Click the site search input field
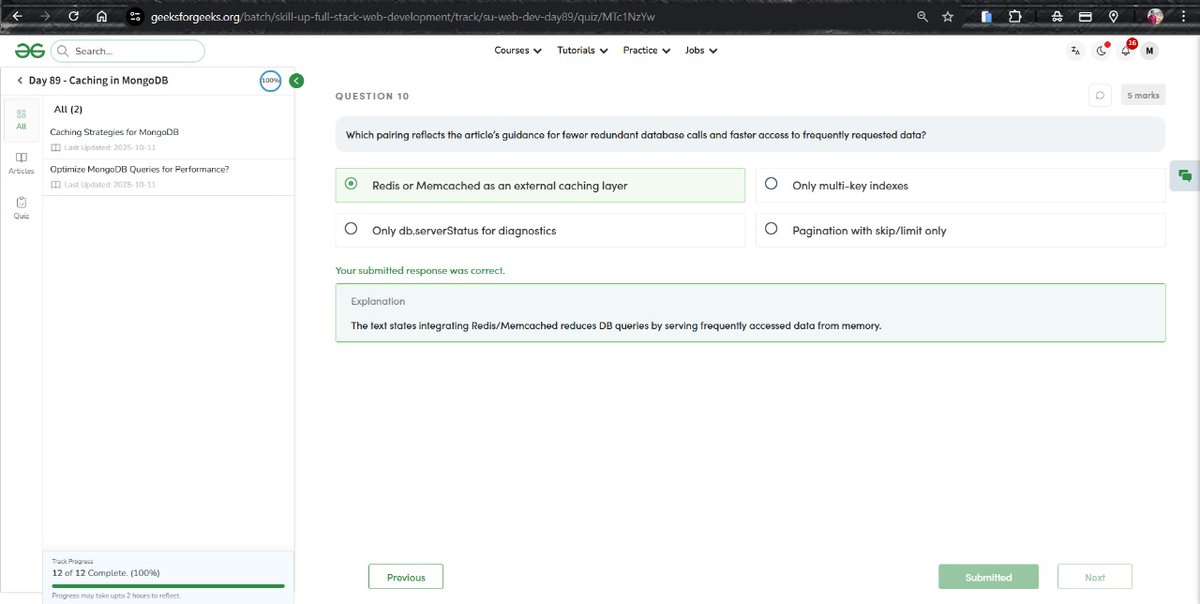1200x604 pixels. click(127, 50)
